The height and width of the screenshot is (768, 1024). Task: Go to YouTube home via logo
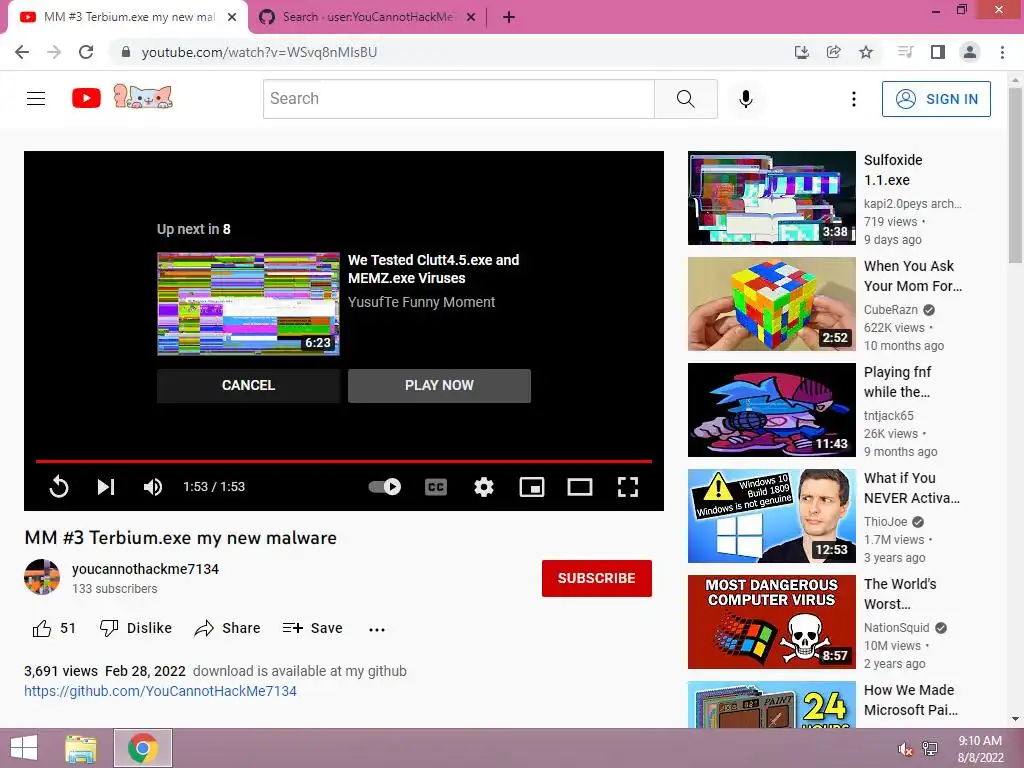[x=86, y=99]
